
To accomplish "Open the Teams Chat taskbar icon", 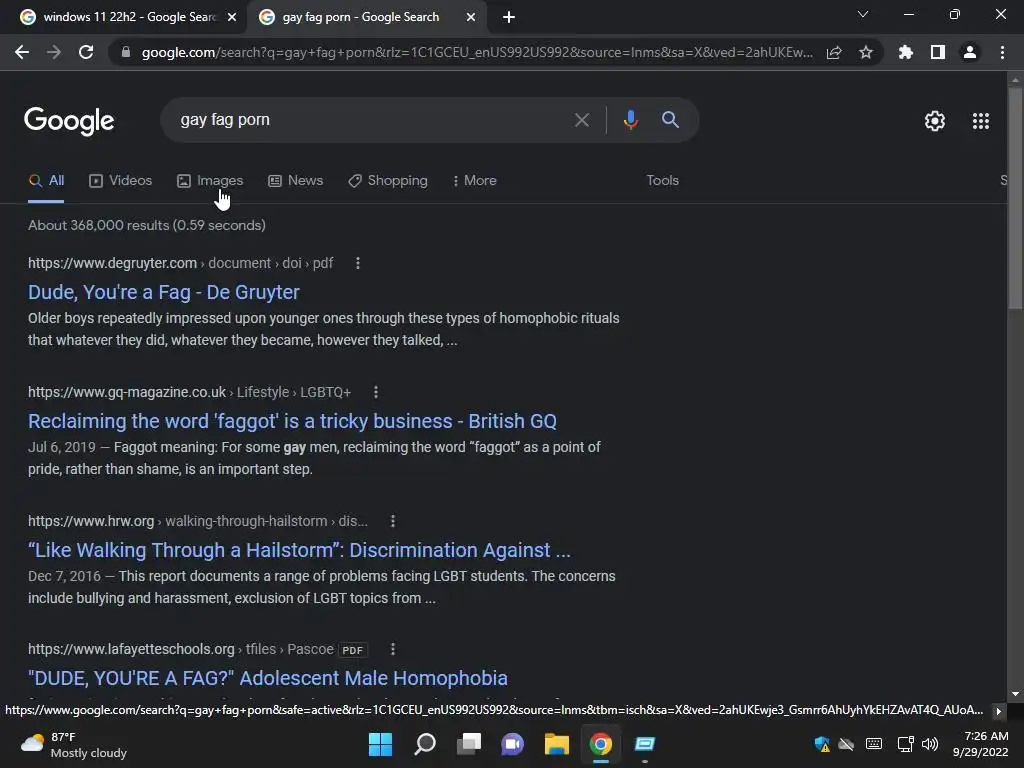I will (x=513, y=744).
